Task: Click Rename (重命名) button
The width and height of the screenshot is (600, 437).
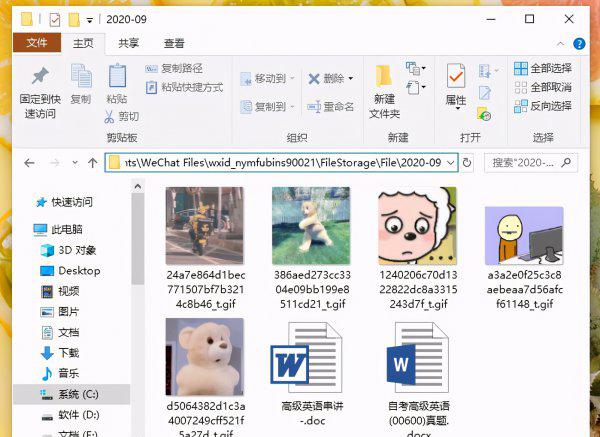Action: click(x=331, y=106)
